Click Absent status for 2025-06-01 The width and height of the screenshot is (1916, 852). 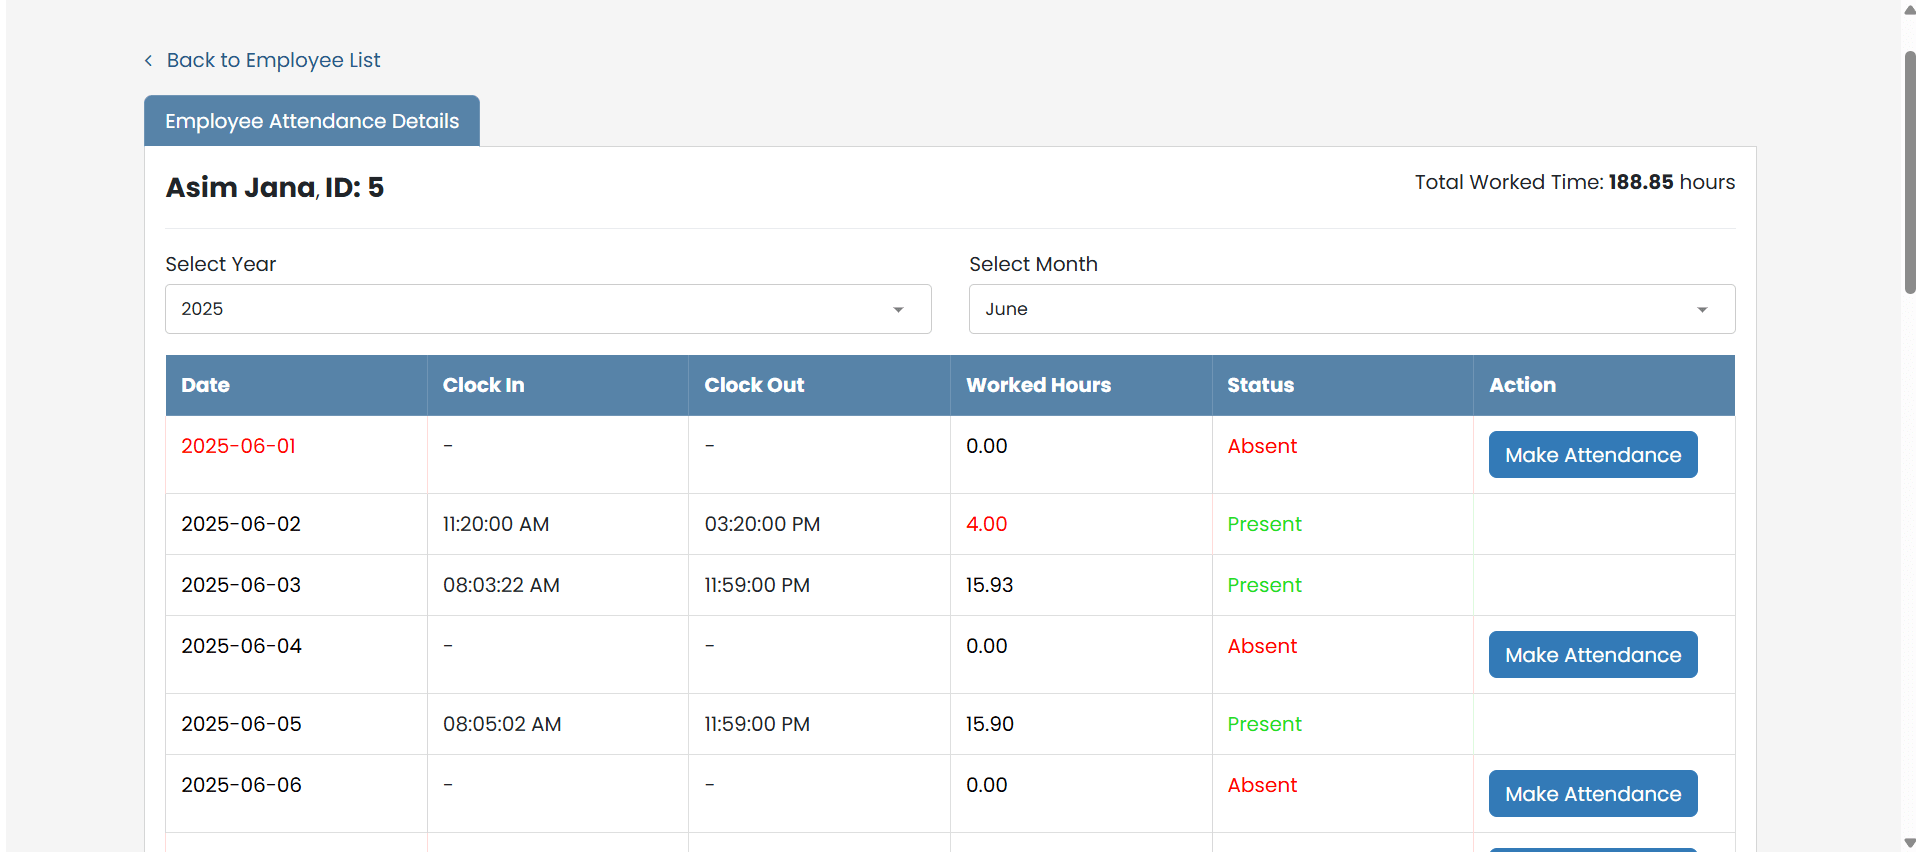1262,446
